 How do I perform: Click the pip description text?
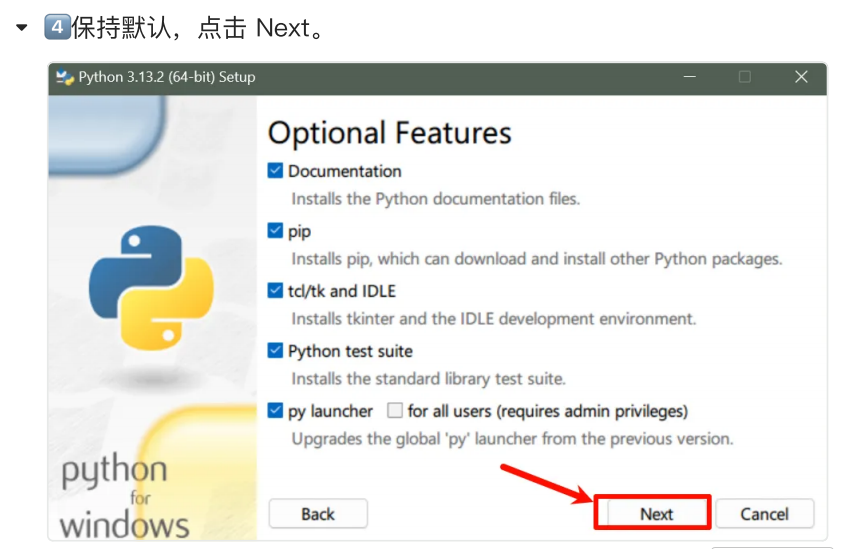(x=537, y=259)
